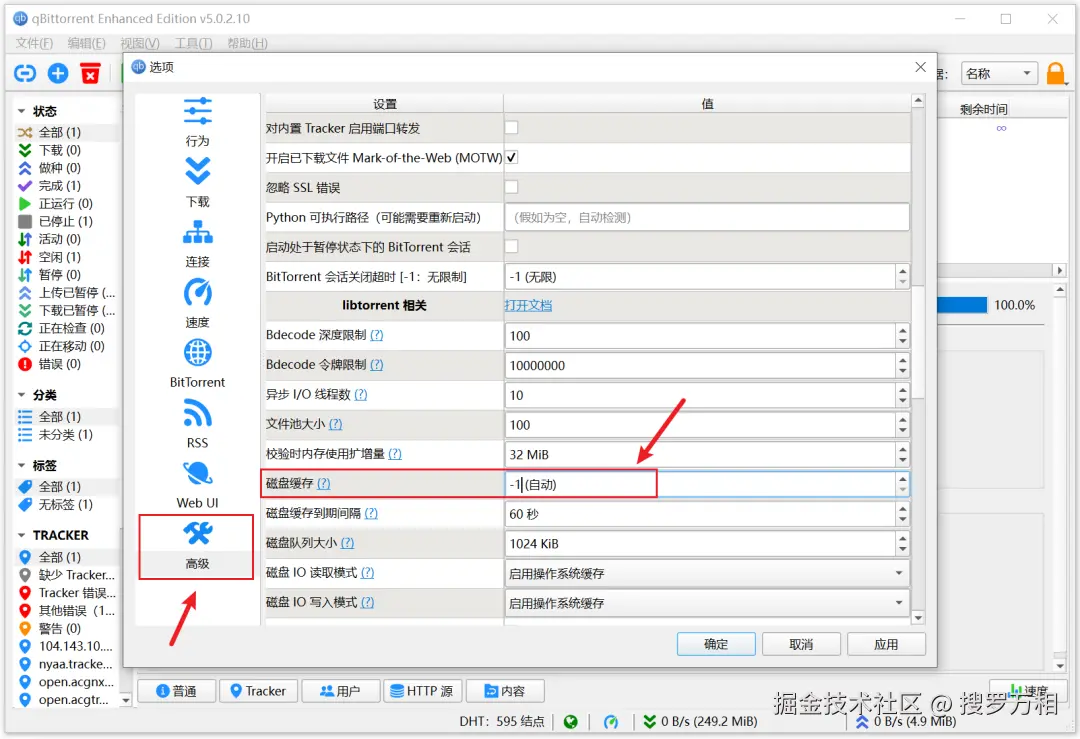Toggle 启动处于暂停状态下的 BitTorrent 会话 checkbox
Screen dimensions: 1080x739
coord(511,247)
